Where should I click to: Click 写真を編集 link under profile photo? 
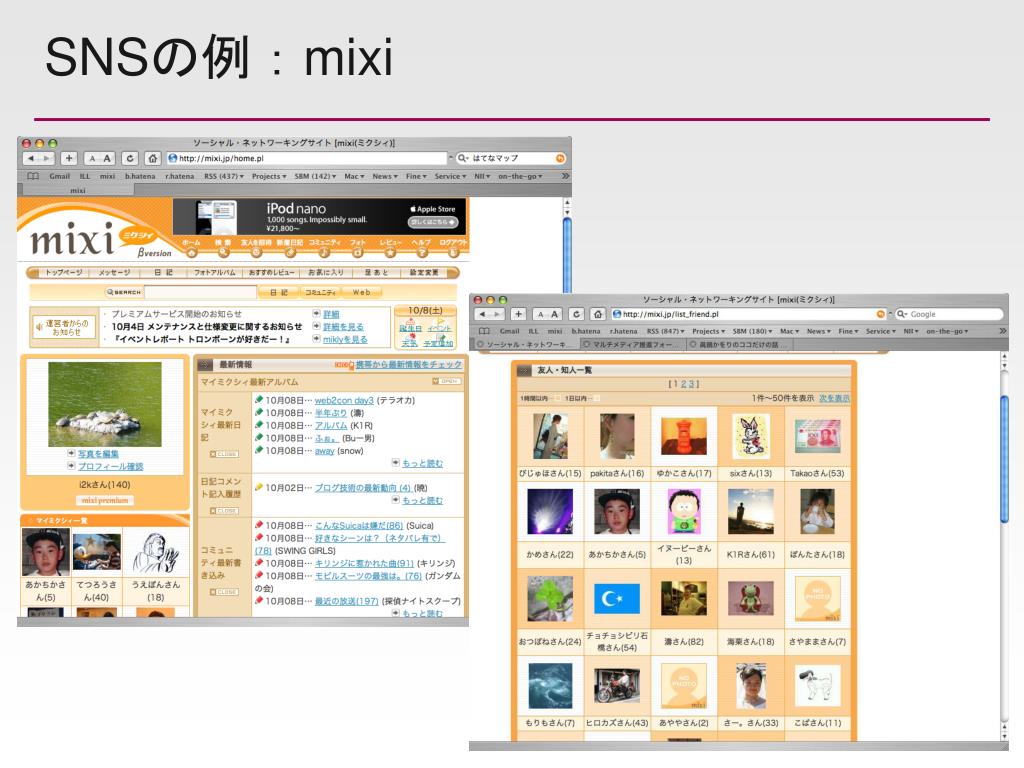(98, 454)
